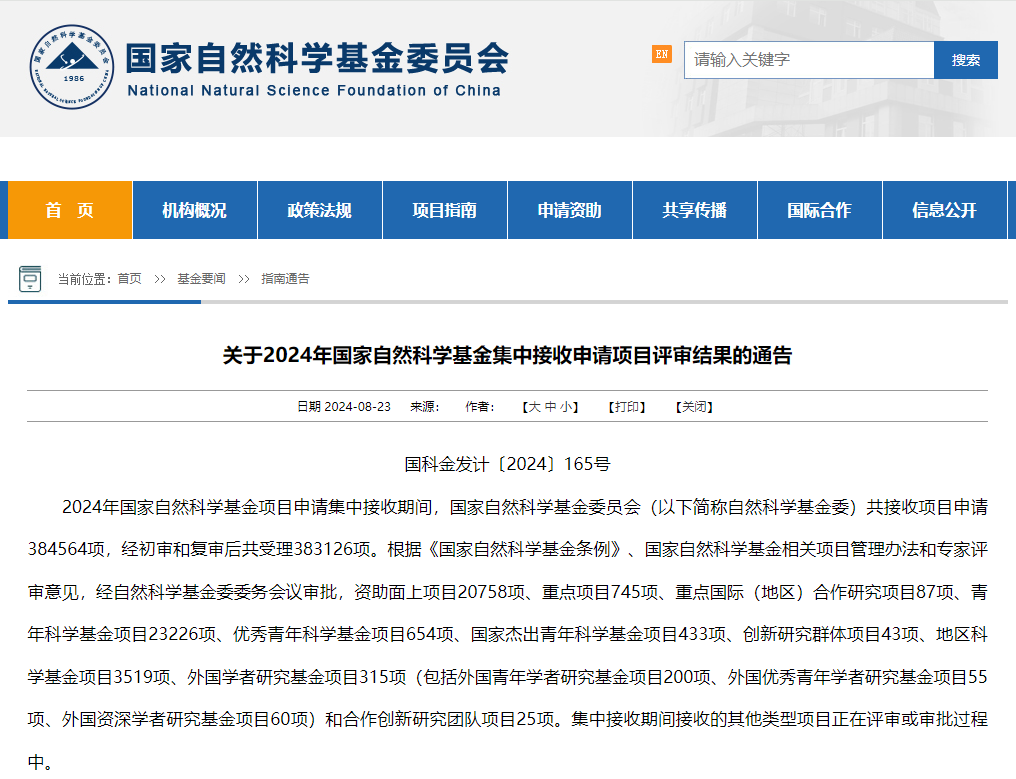1016x779 pixels.
Task: Open the 共享传播 menu item
Action: coord(695,210)
